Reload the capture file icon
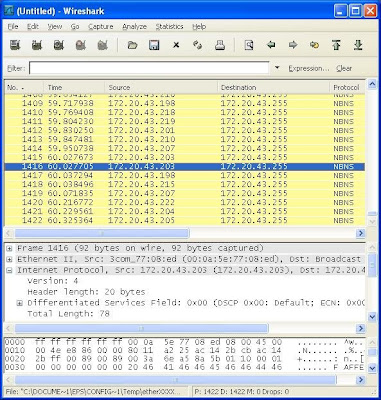Viewport: 381px width, 400px height. 198,45
